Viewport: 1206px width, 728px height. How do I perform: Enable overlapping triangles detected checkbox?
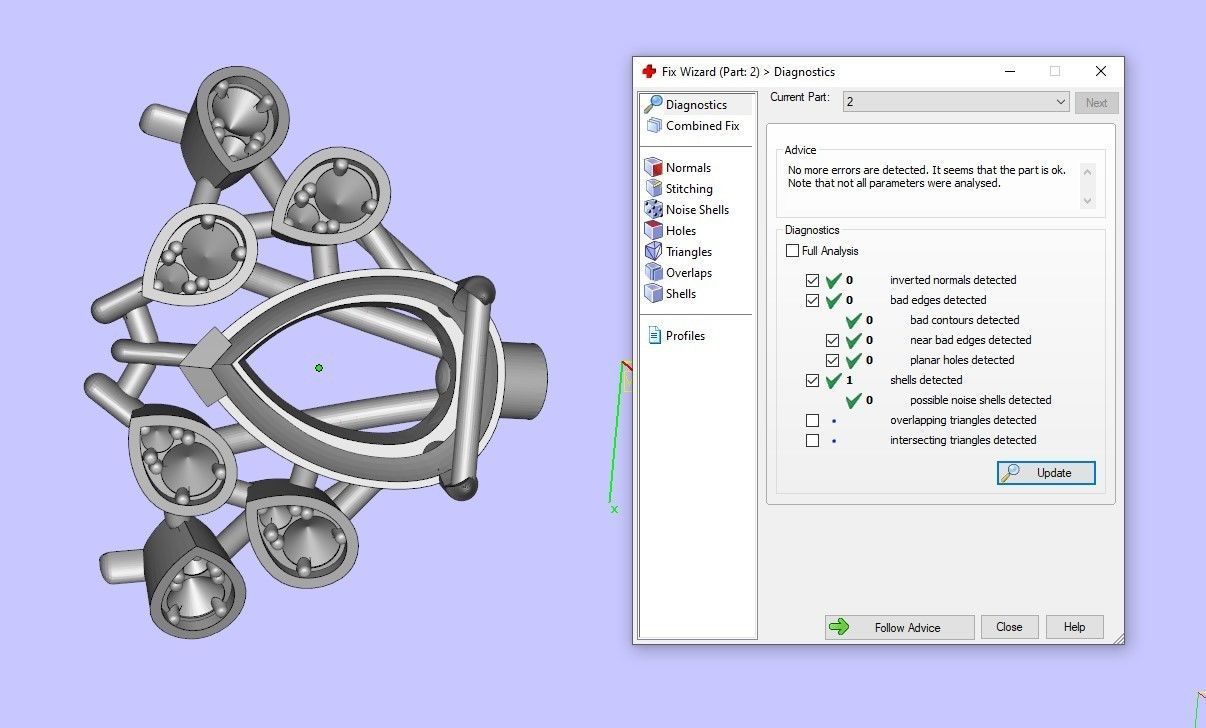[812, 420]
